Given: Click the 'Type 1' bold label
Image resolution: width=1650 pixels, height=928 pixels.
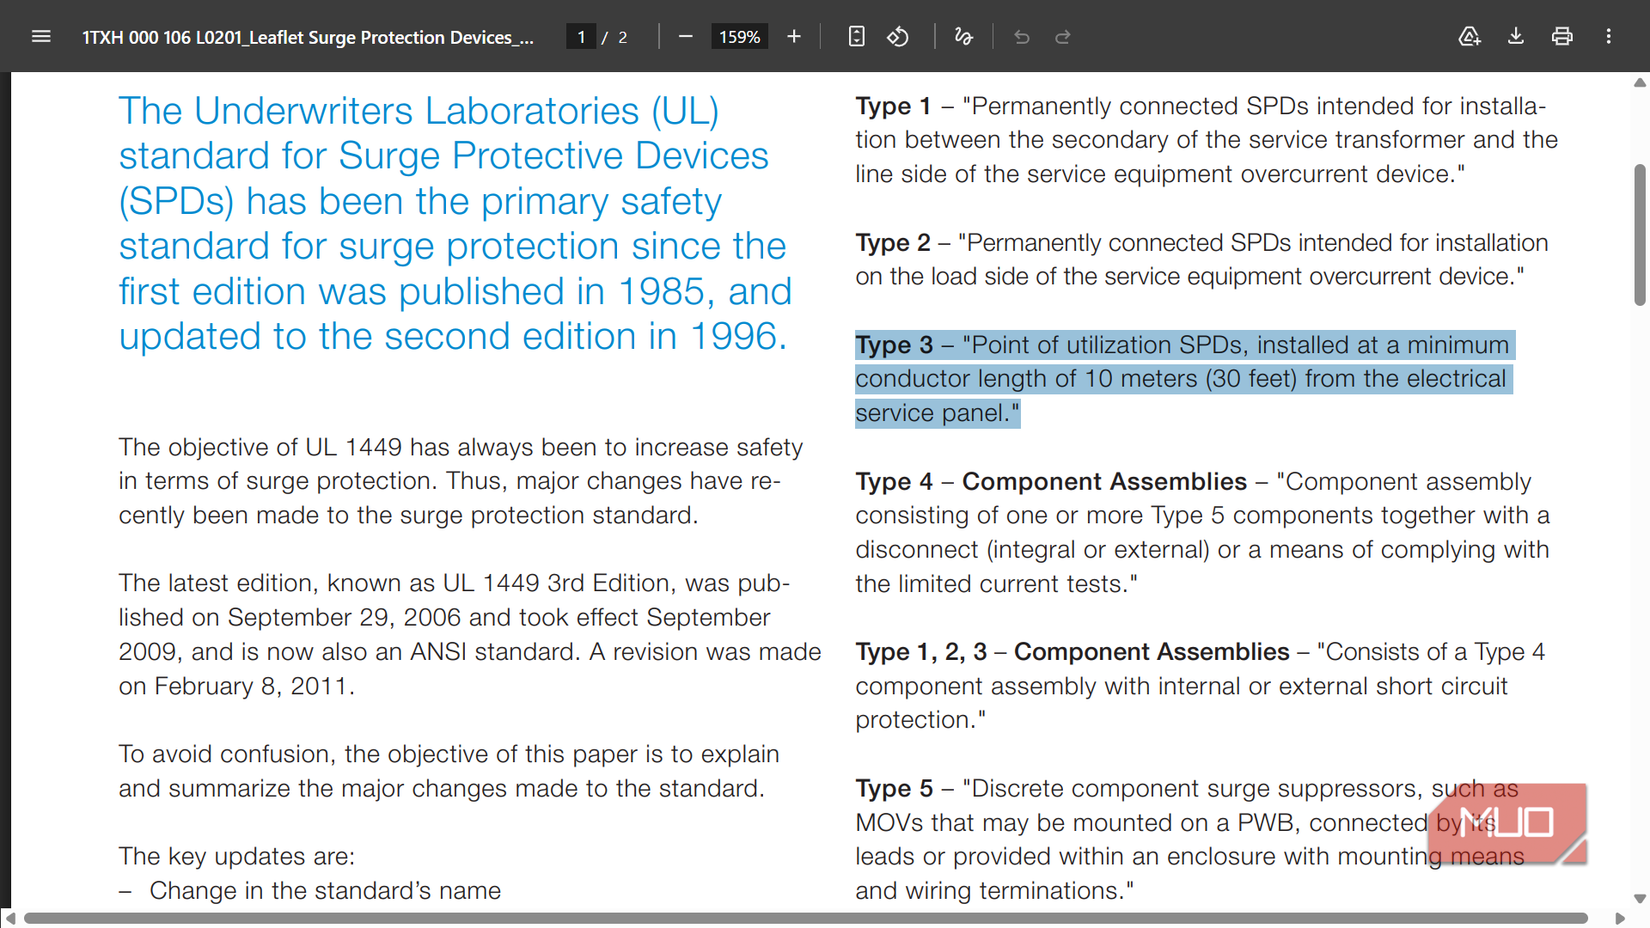Looking at the screenshot, I should click(893, 106).
